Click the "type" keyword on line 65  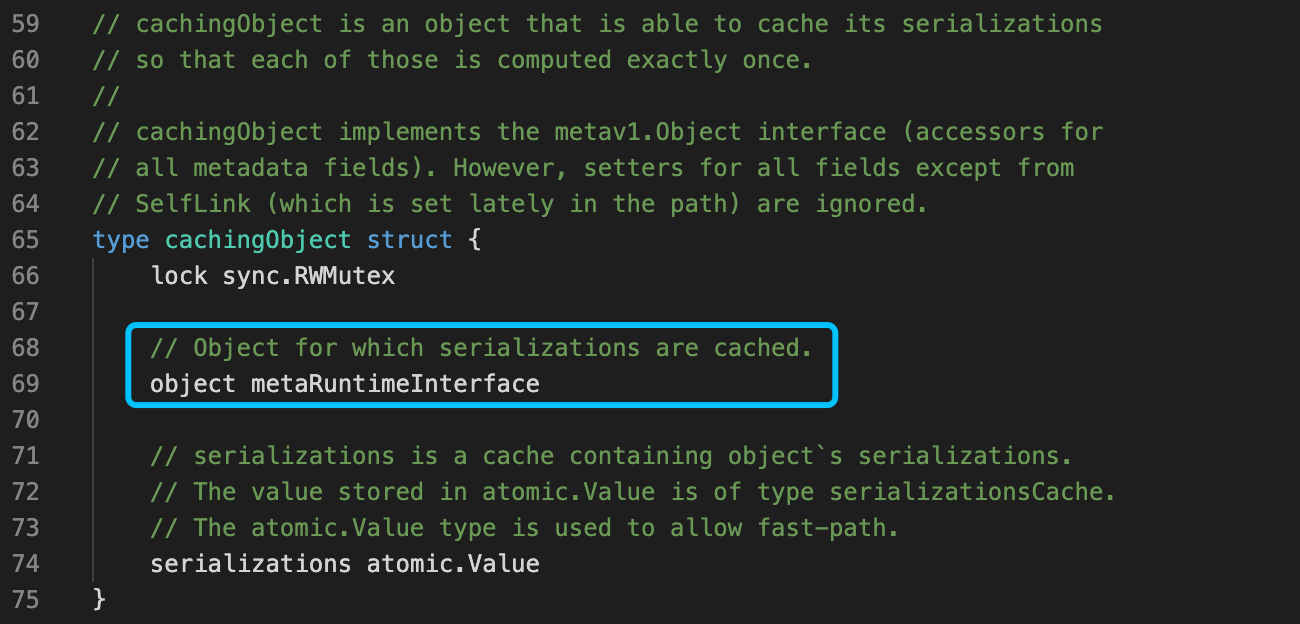(121, 240)
